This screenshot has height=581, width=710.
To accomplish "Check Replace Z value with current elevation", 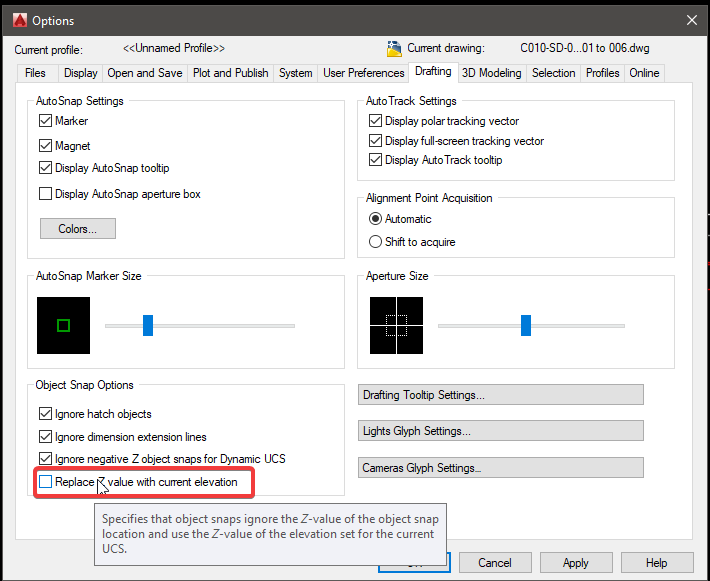I will click(46, 482).
